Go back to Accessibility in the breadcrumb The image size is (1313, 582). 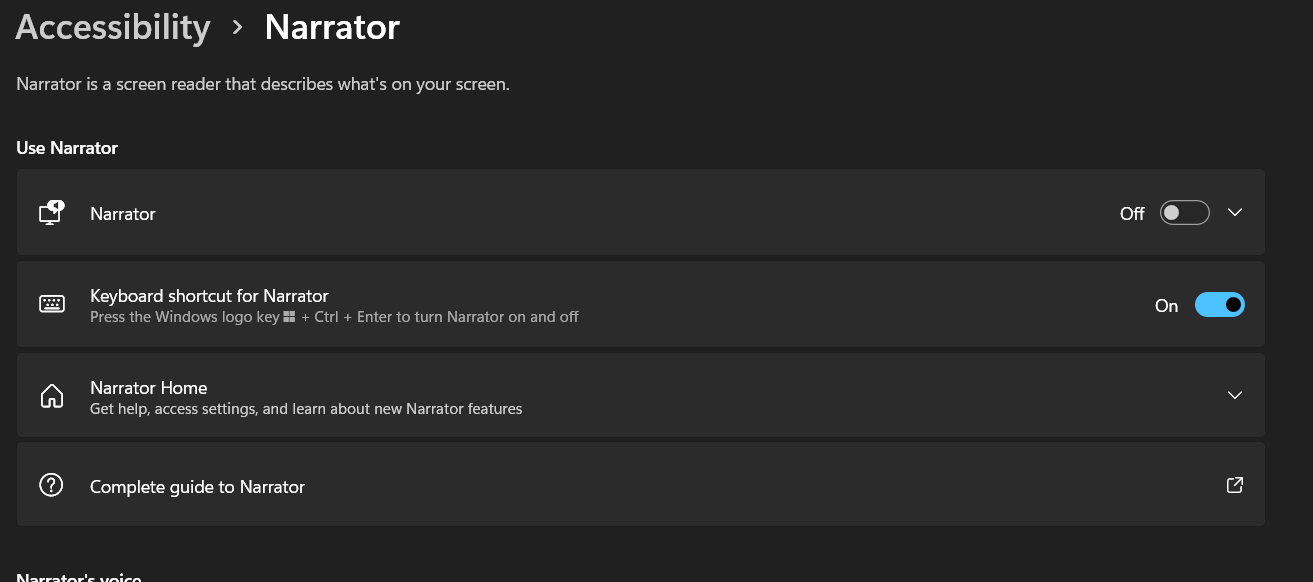[113, 27]
